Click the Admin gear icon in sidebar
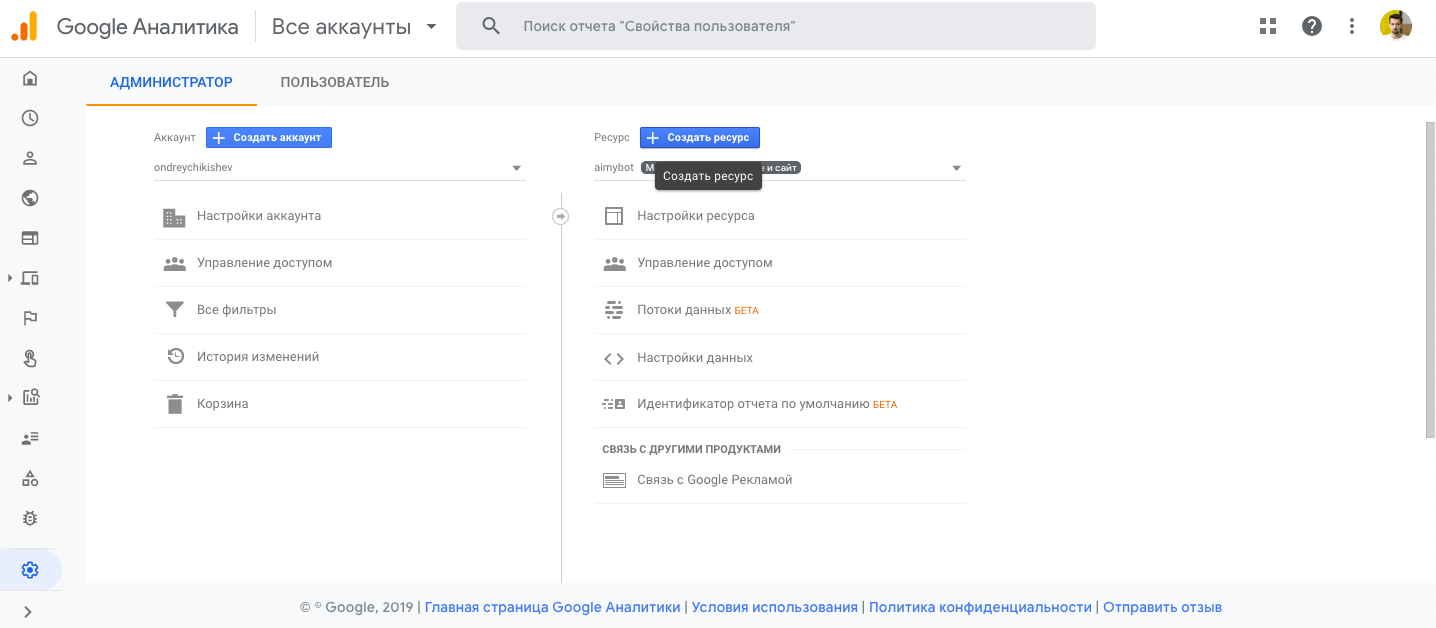This screenshot has width=1436, height=628. 30,570
